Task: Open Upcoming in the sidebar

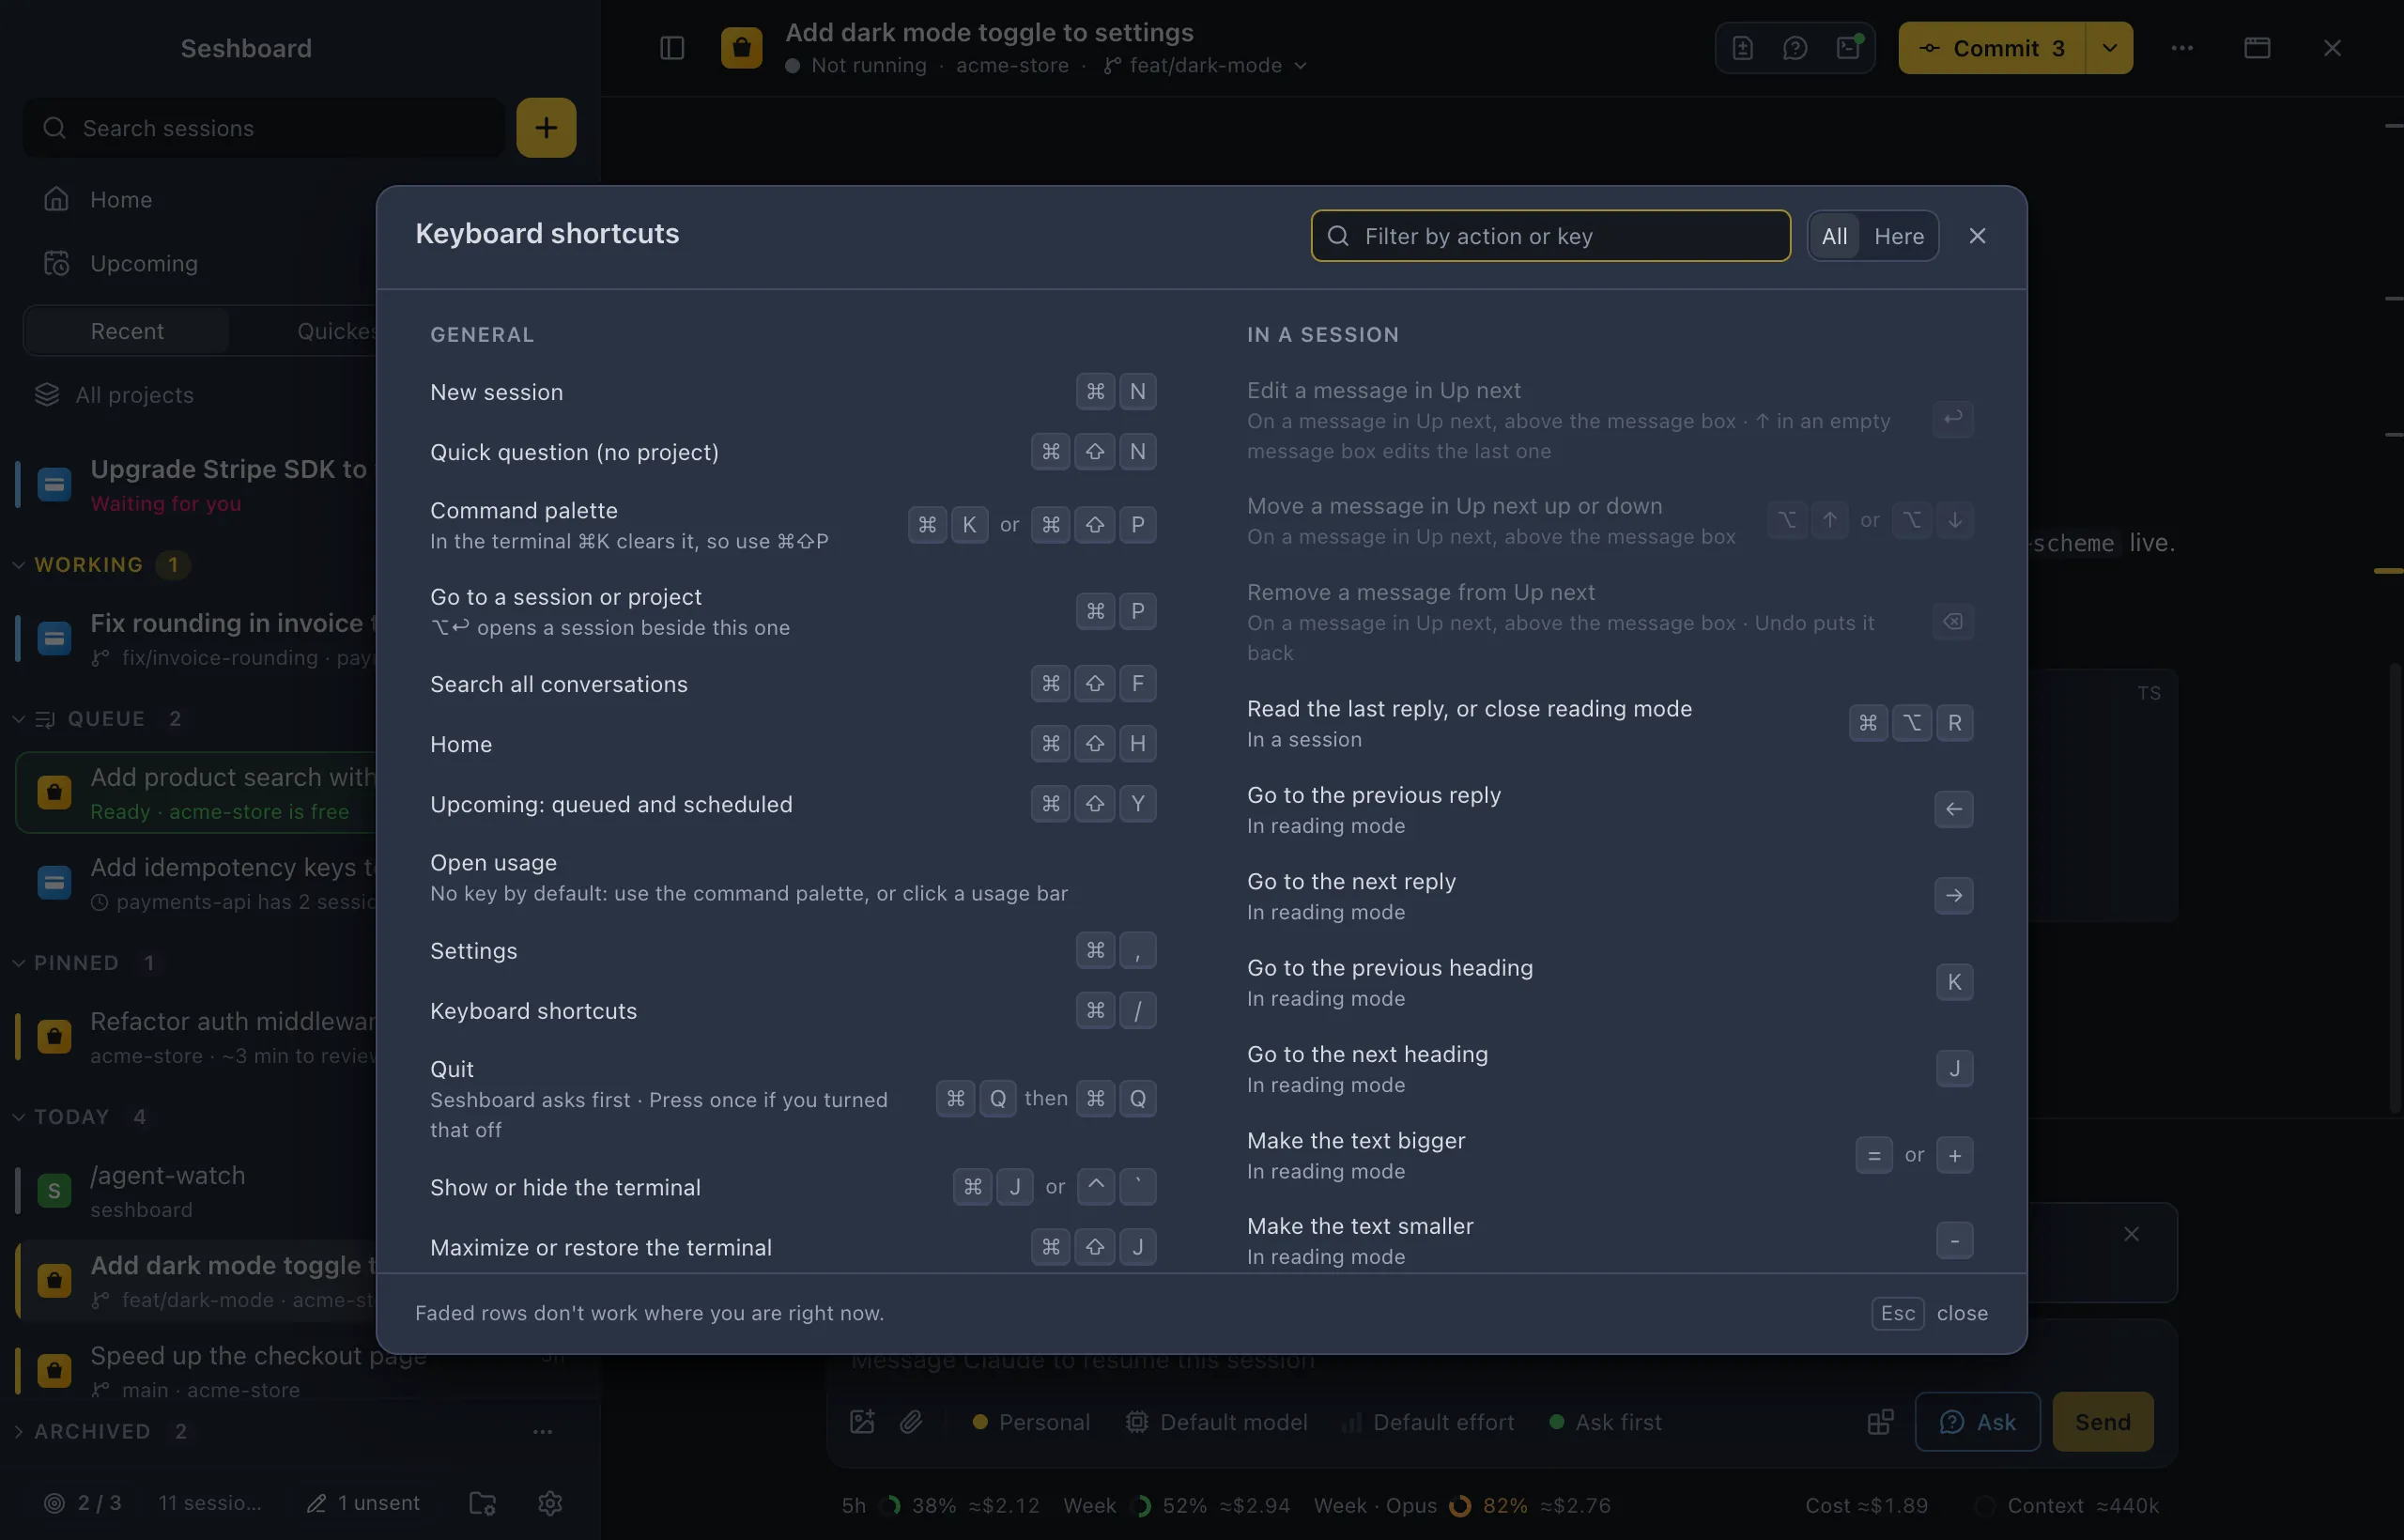Action: pyautogui.click(x=144, y=263)
